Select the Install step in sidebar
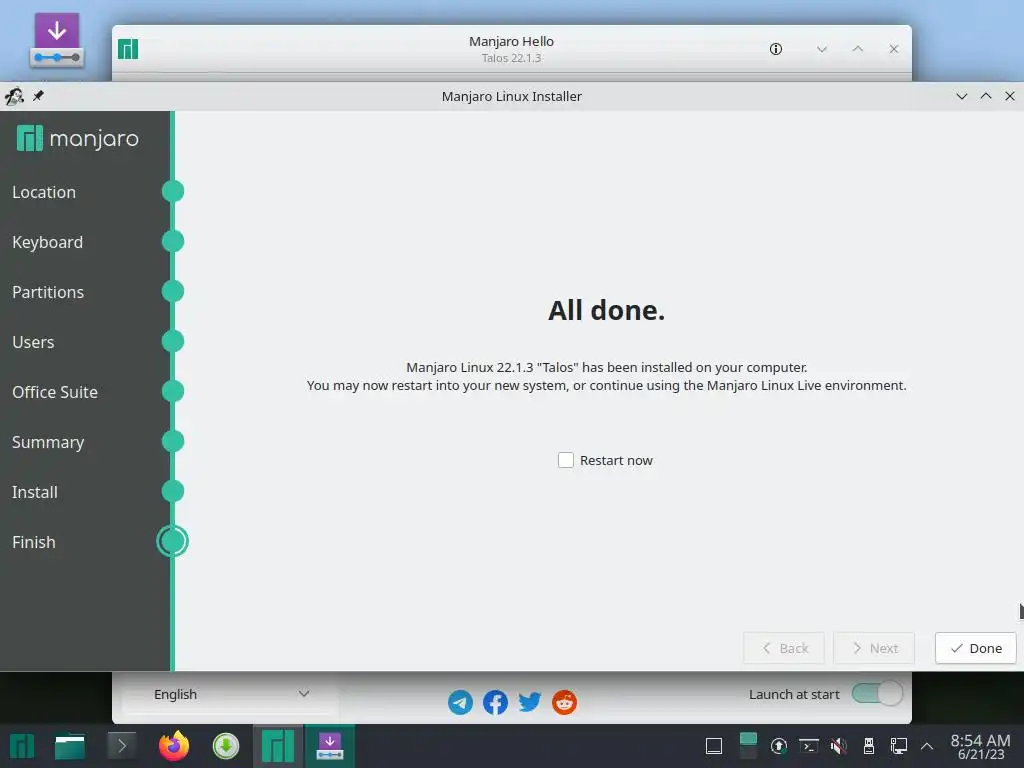The height and width of the screenshot is (768, 1024). tap(35, 492)
